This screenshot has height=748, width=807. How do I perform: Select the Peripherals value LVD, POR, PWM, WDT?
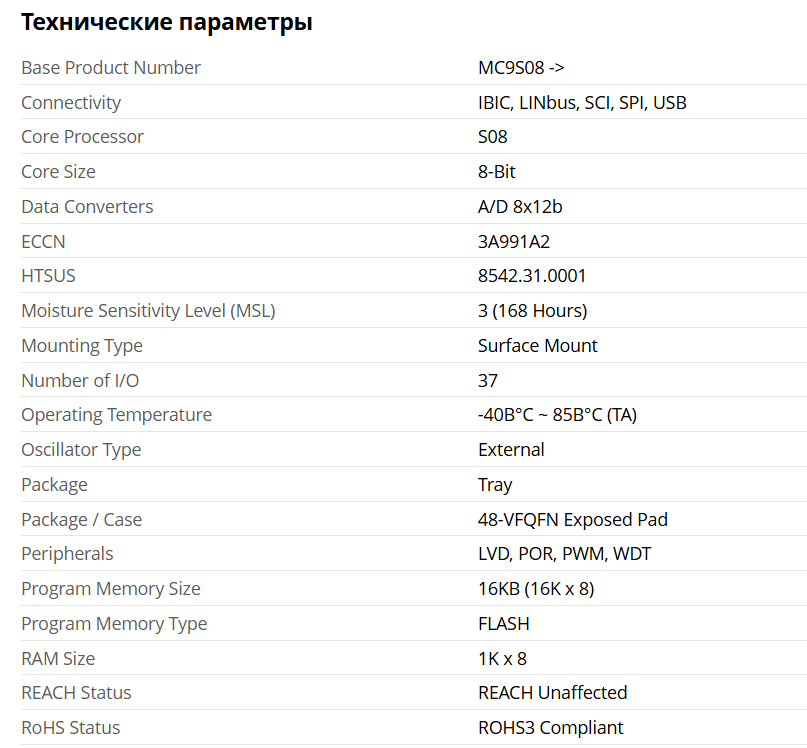click(565, 554)
